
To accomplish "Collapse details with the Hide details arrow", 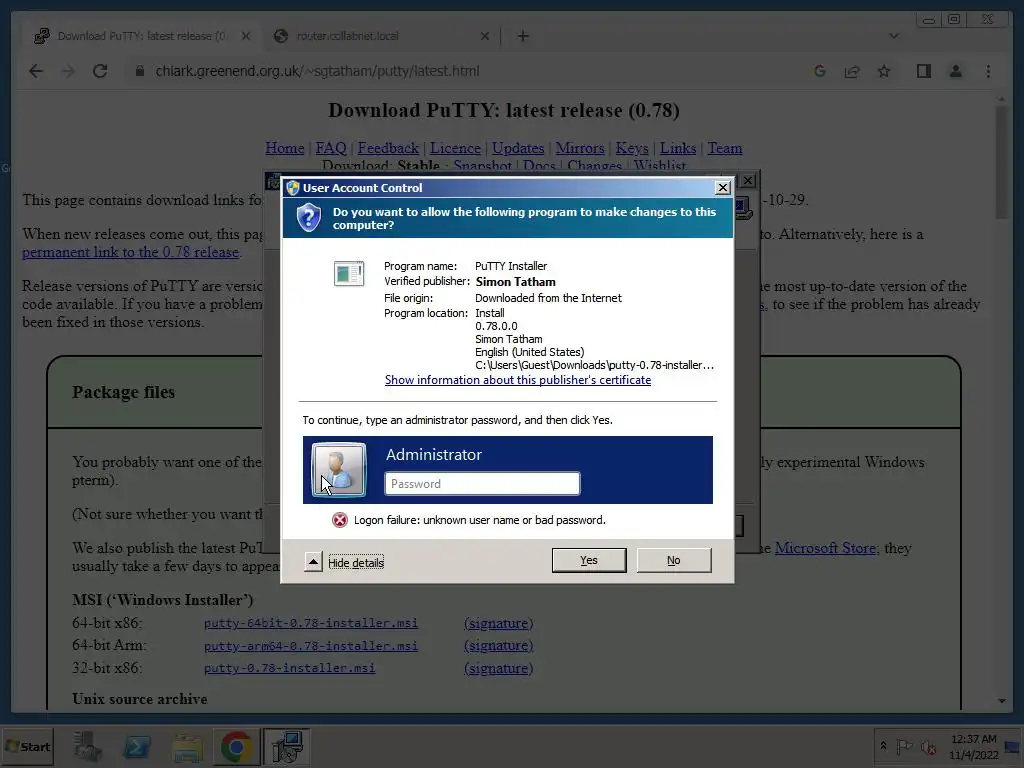I will pos(313,562).
